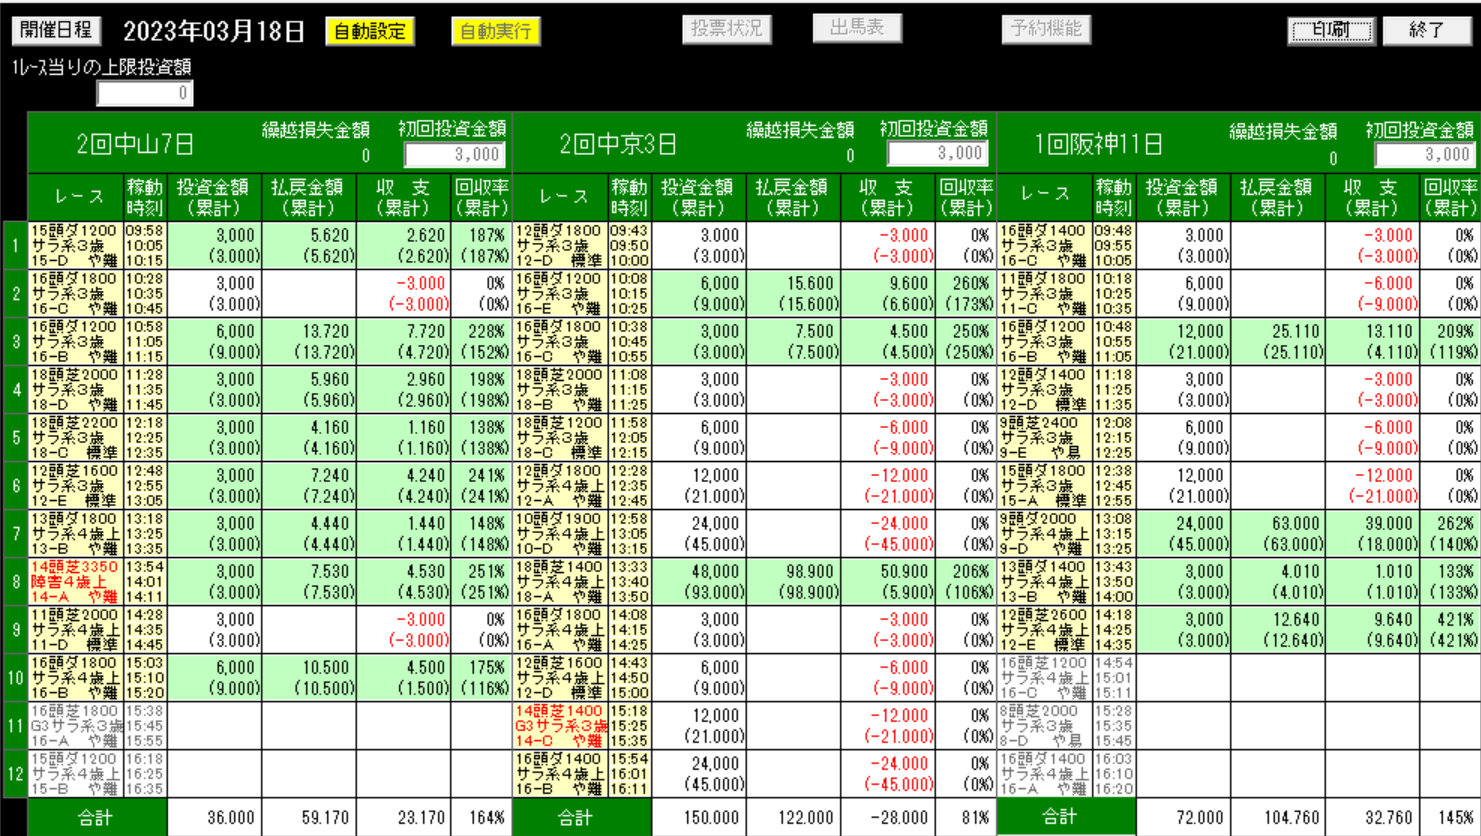Click 初回投資金額 field for 2回中山7日
The width and height of the screenshot is (1481, 836).
(x=454, y=154)
